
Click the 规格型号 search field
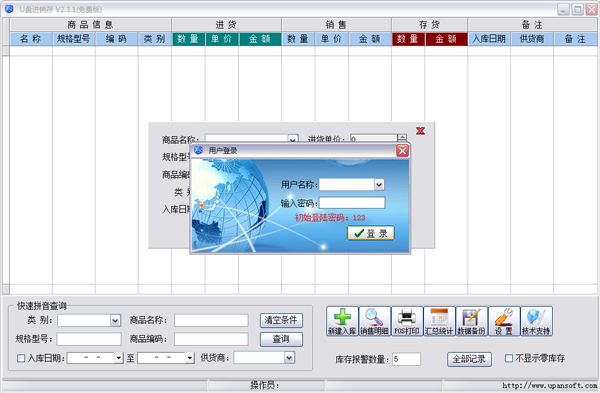(x=89, y=339)
